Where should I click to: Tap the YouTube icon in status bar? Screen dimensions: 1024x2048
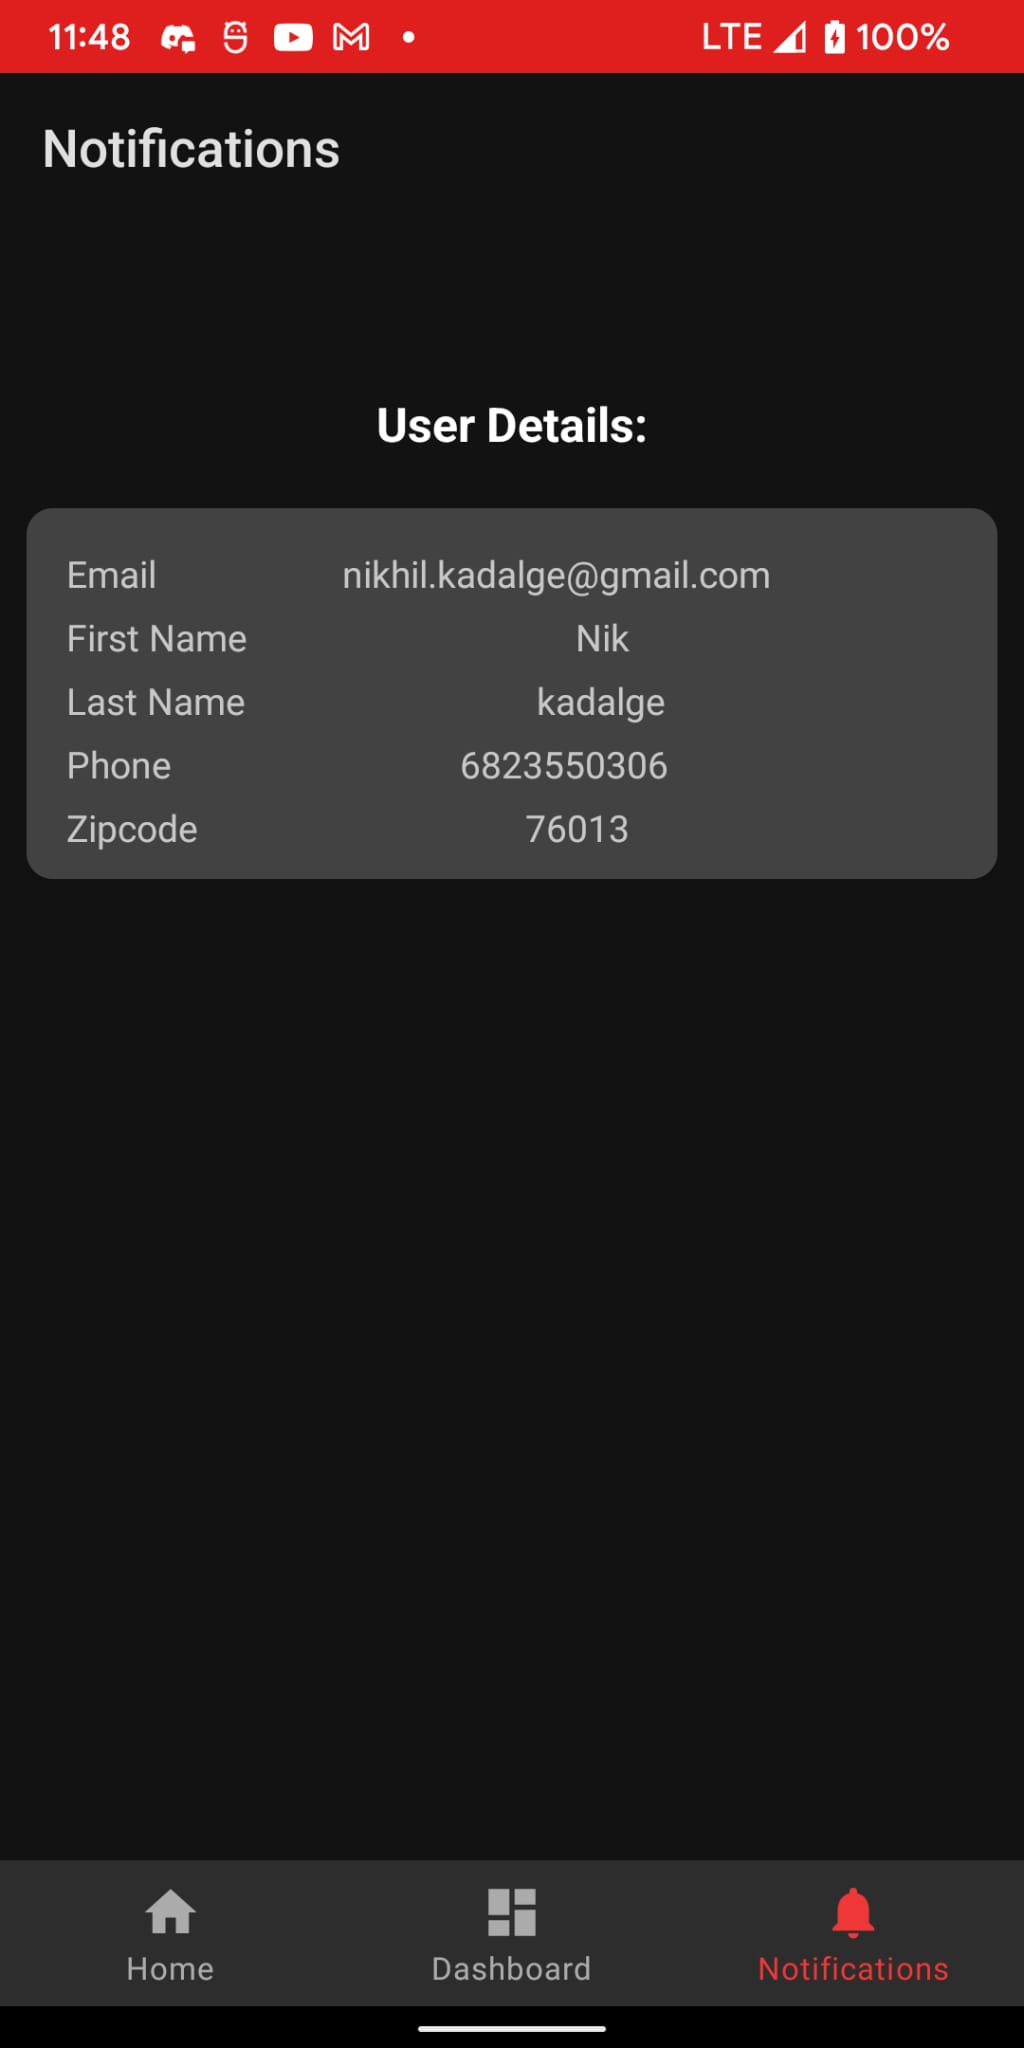[x=293, y=38]
